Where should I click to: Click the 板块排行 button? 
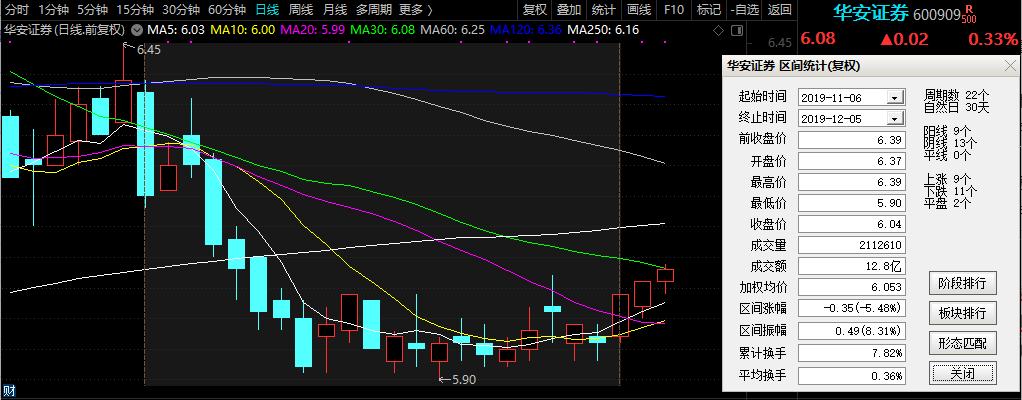(x=962, y=313)
